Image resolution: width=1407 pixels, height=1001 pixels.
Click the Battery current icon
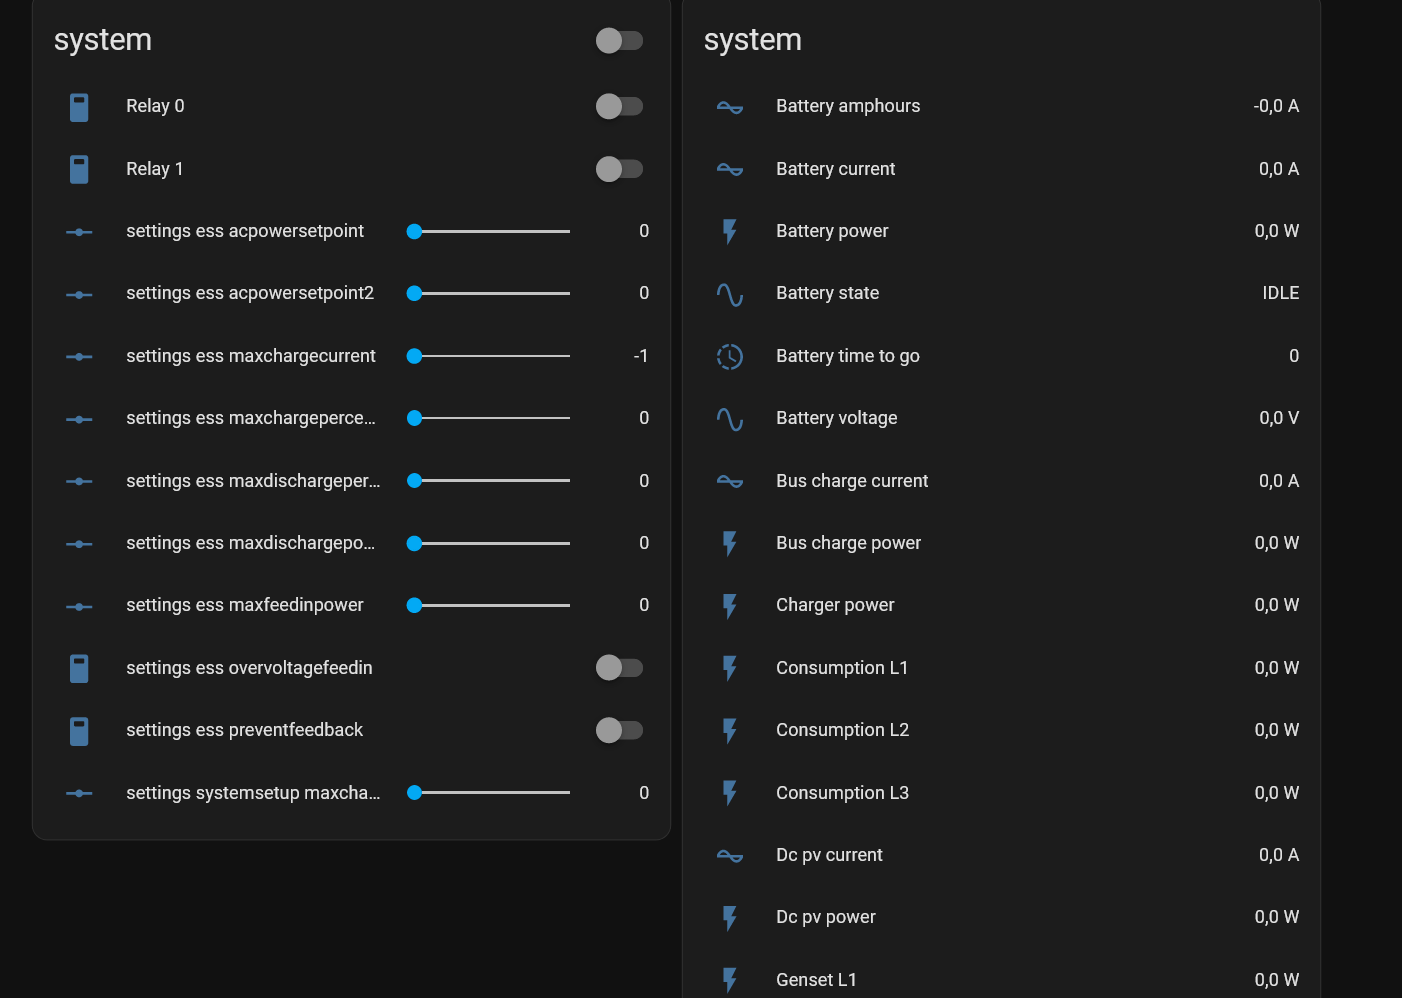pyautogui.click(x=730, y=169)
